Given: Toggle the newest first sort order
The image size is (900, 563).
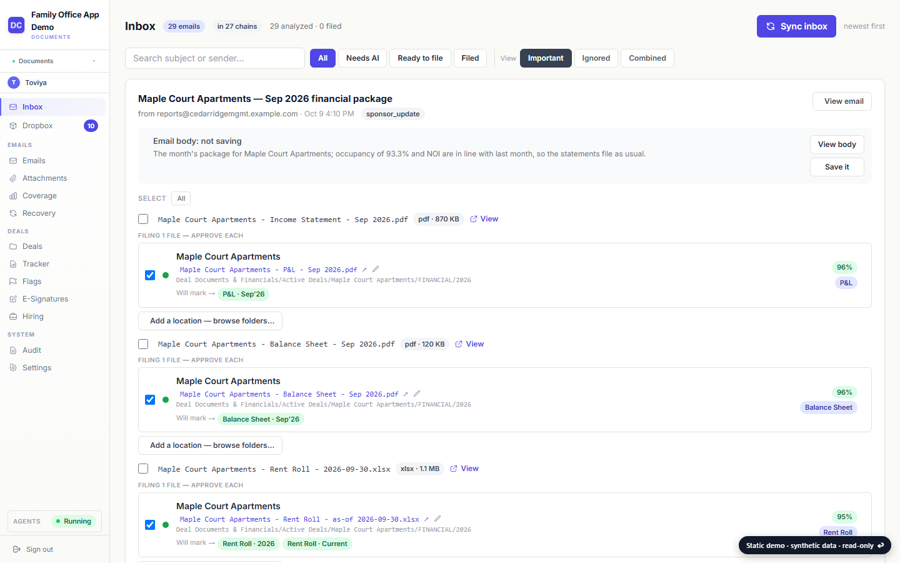Looking at the screenshot, I should (x=864, y=26).
